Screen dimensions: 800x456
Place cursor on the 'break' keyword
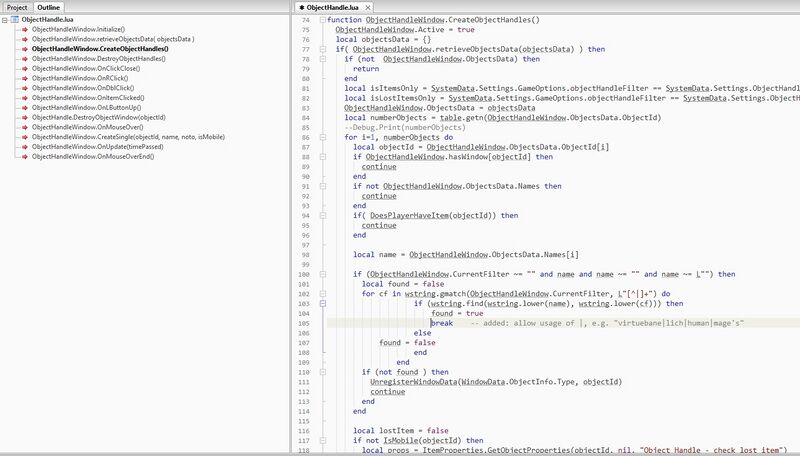[x=442, y=323]
